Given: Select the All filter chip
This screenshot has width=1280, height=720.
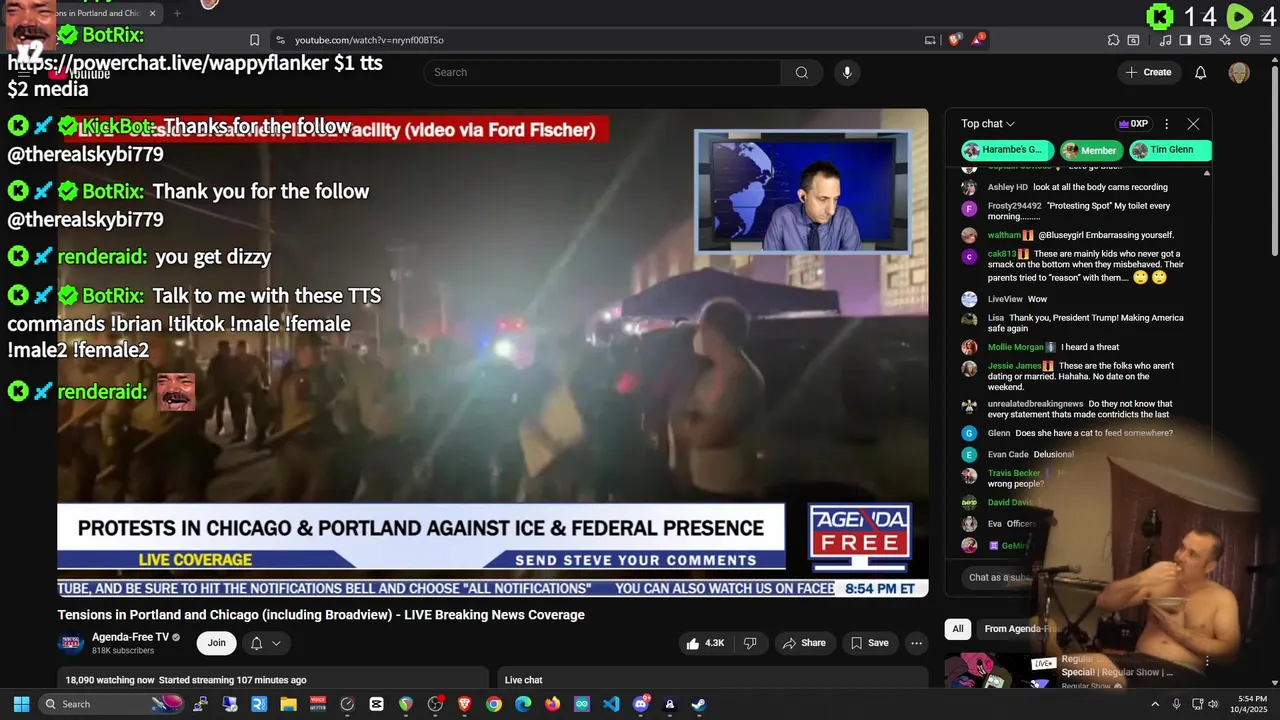Looking at the screenshot, I should click(958, 629).
